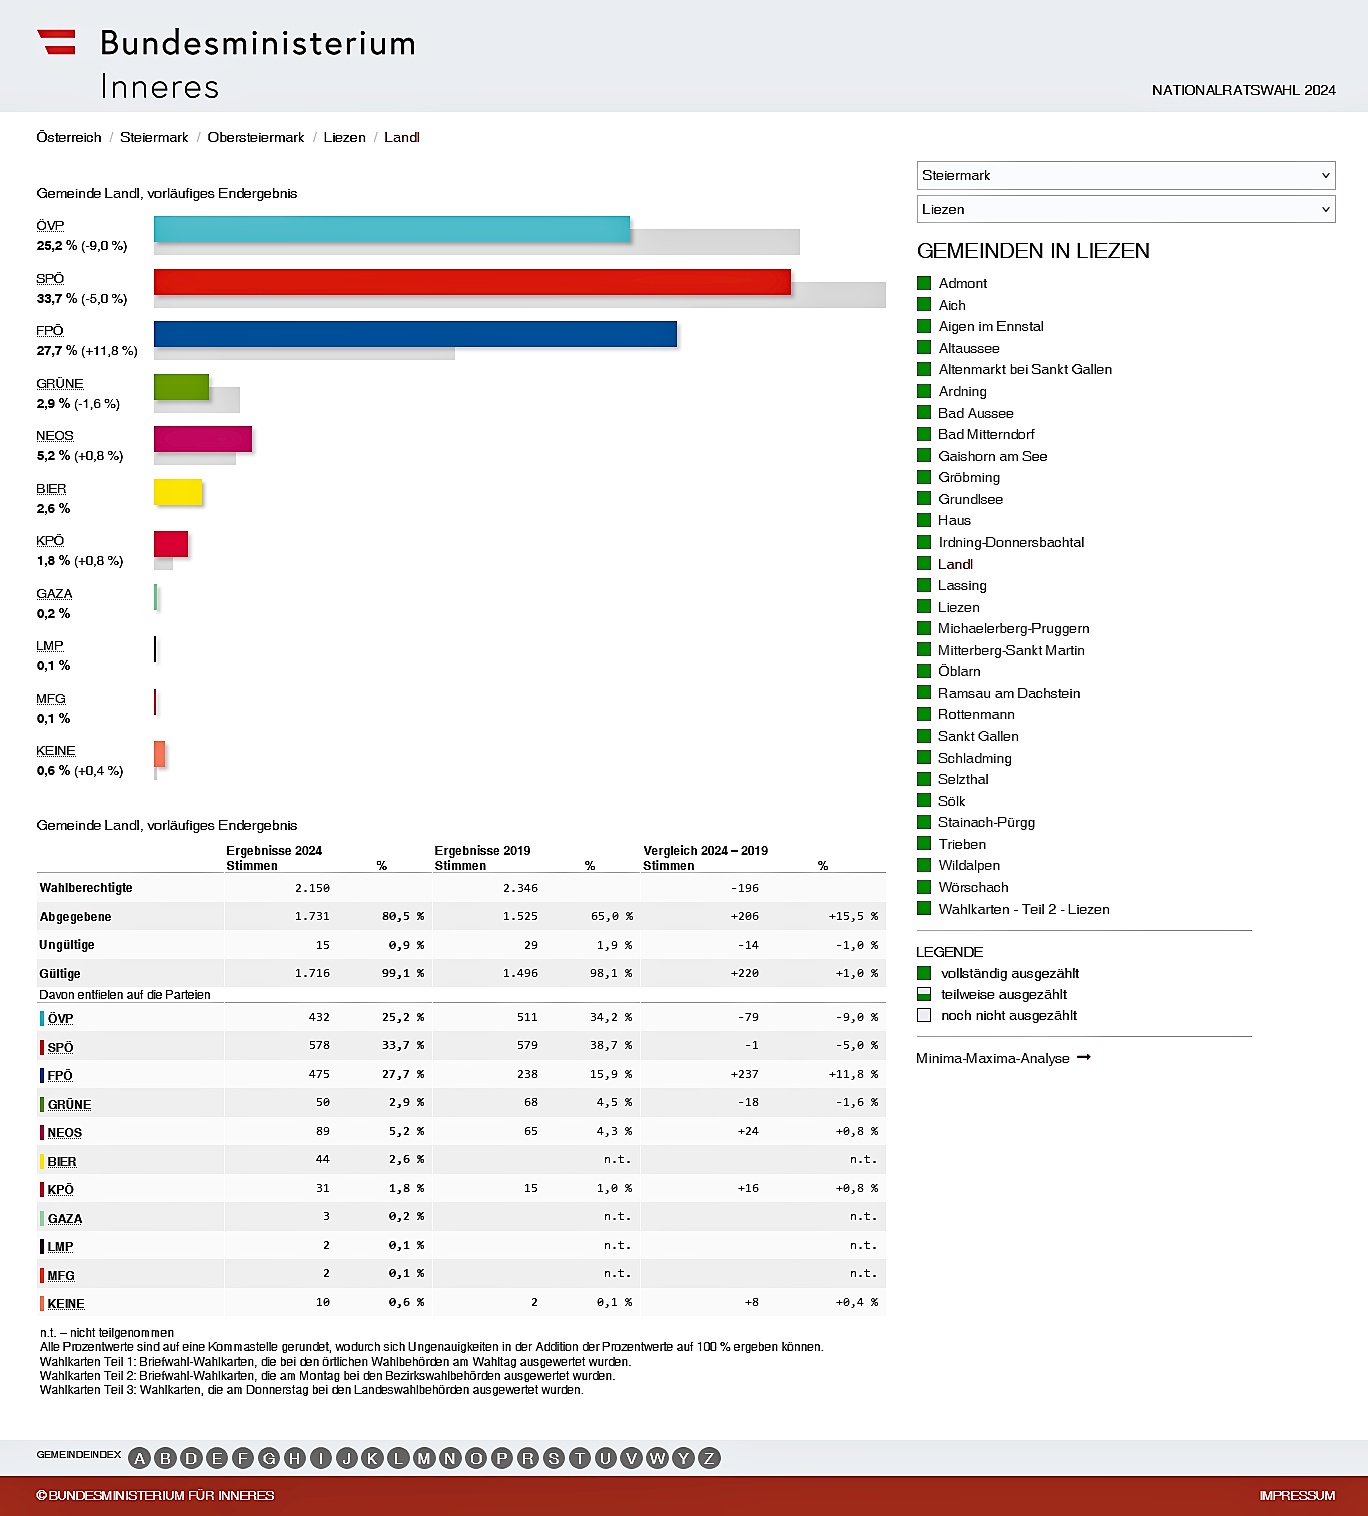The image size is (1368, 1516).
Task: Click the 'teilweise ausgezählt' legend box
Action: [924, 994]
